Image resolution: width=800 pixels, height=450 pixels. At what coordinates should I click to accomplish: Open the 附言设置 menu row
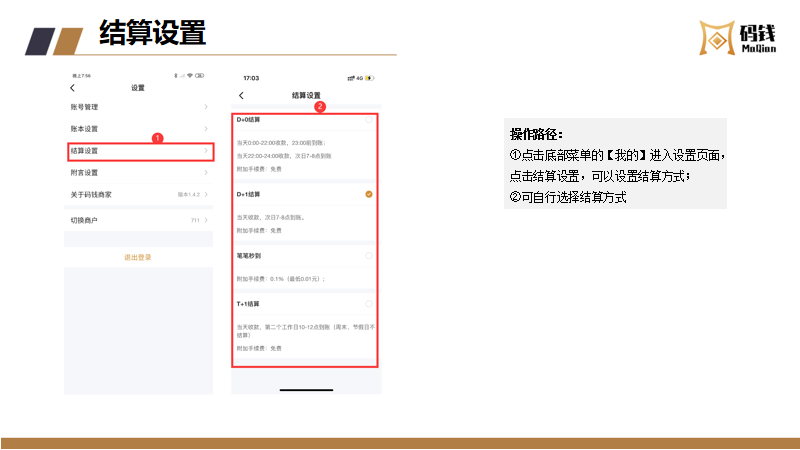(x=138, y=172)
